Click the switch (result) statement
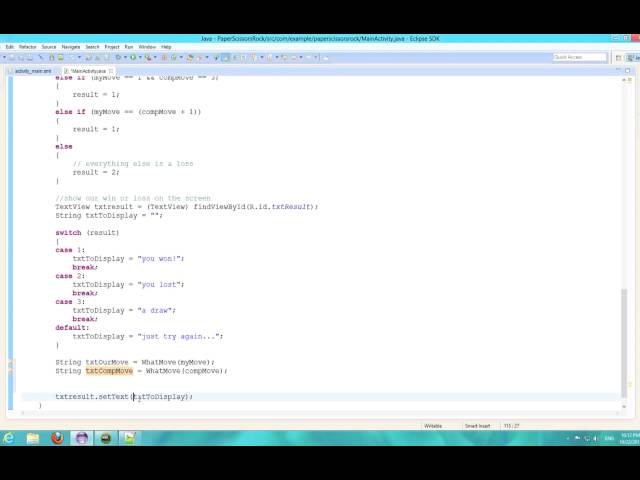Image resolution: width=640 pixels, height=480 pixels. click(x=87, y=233)
